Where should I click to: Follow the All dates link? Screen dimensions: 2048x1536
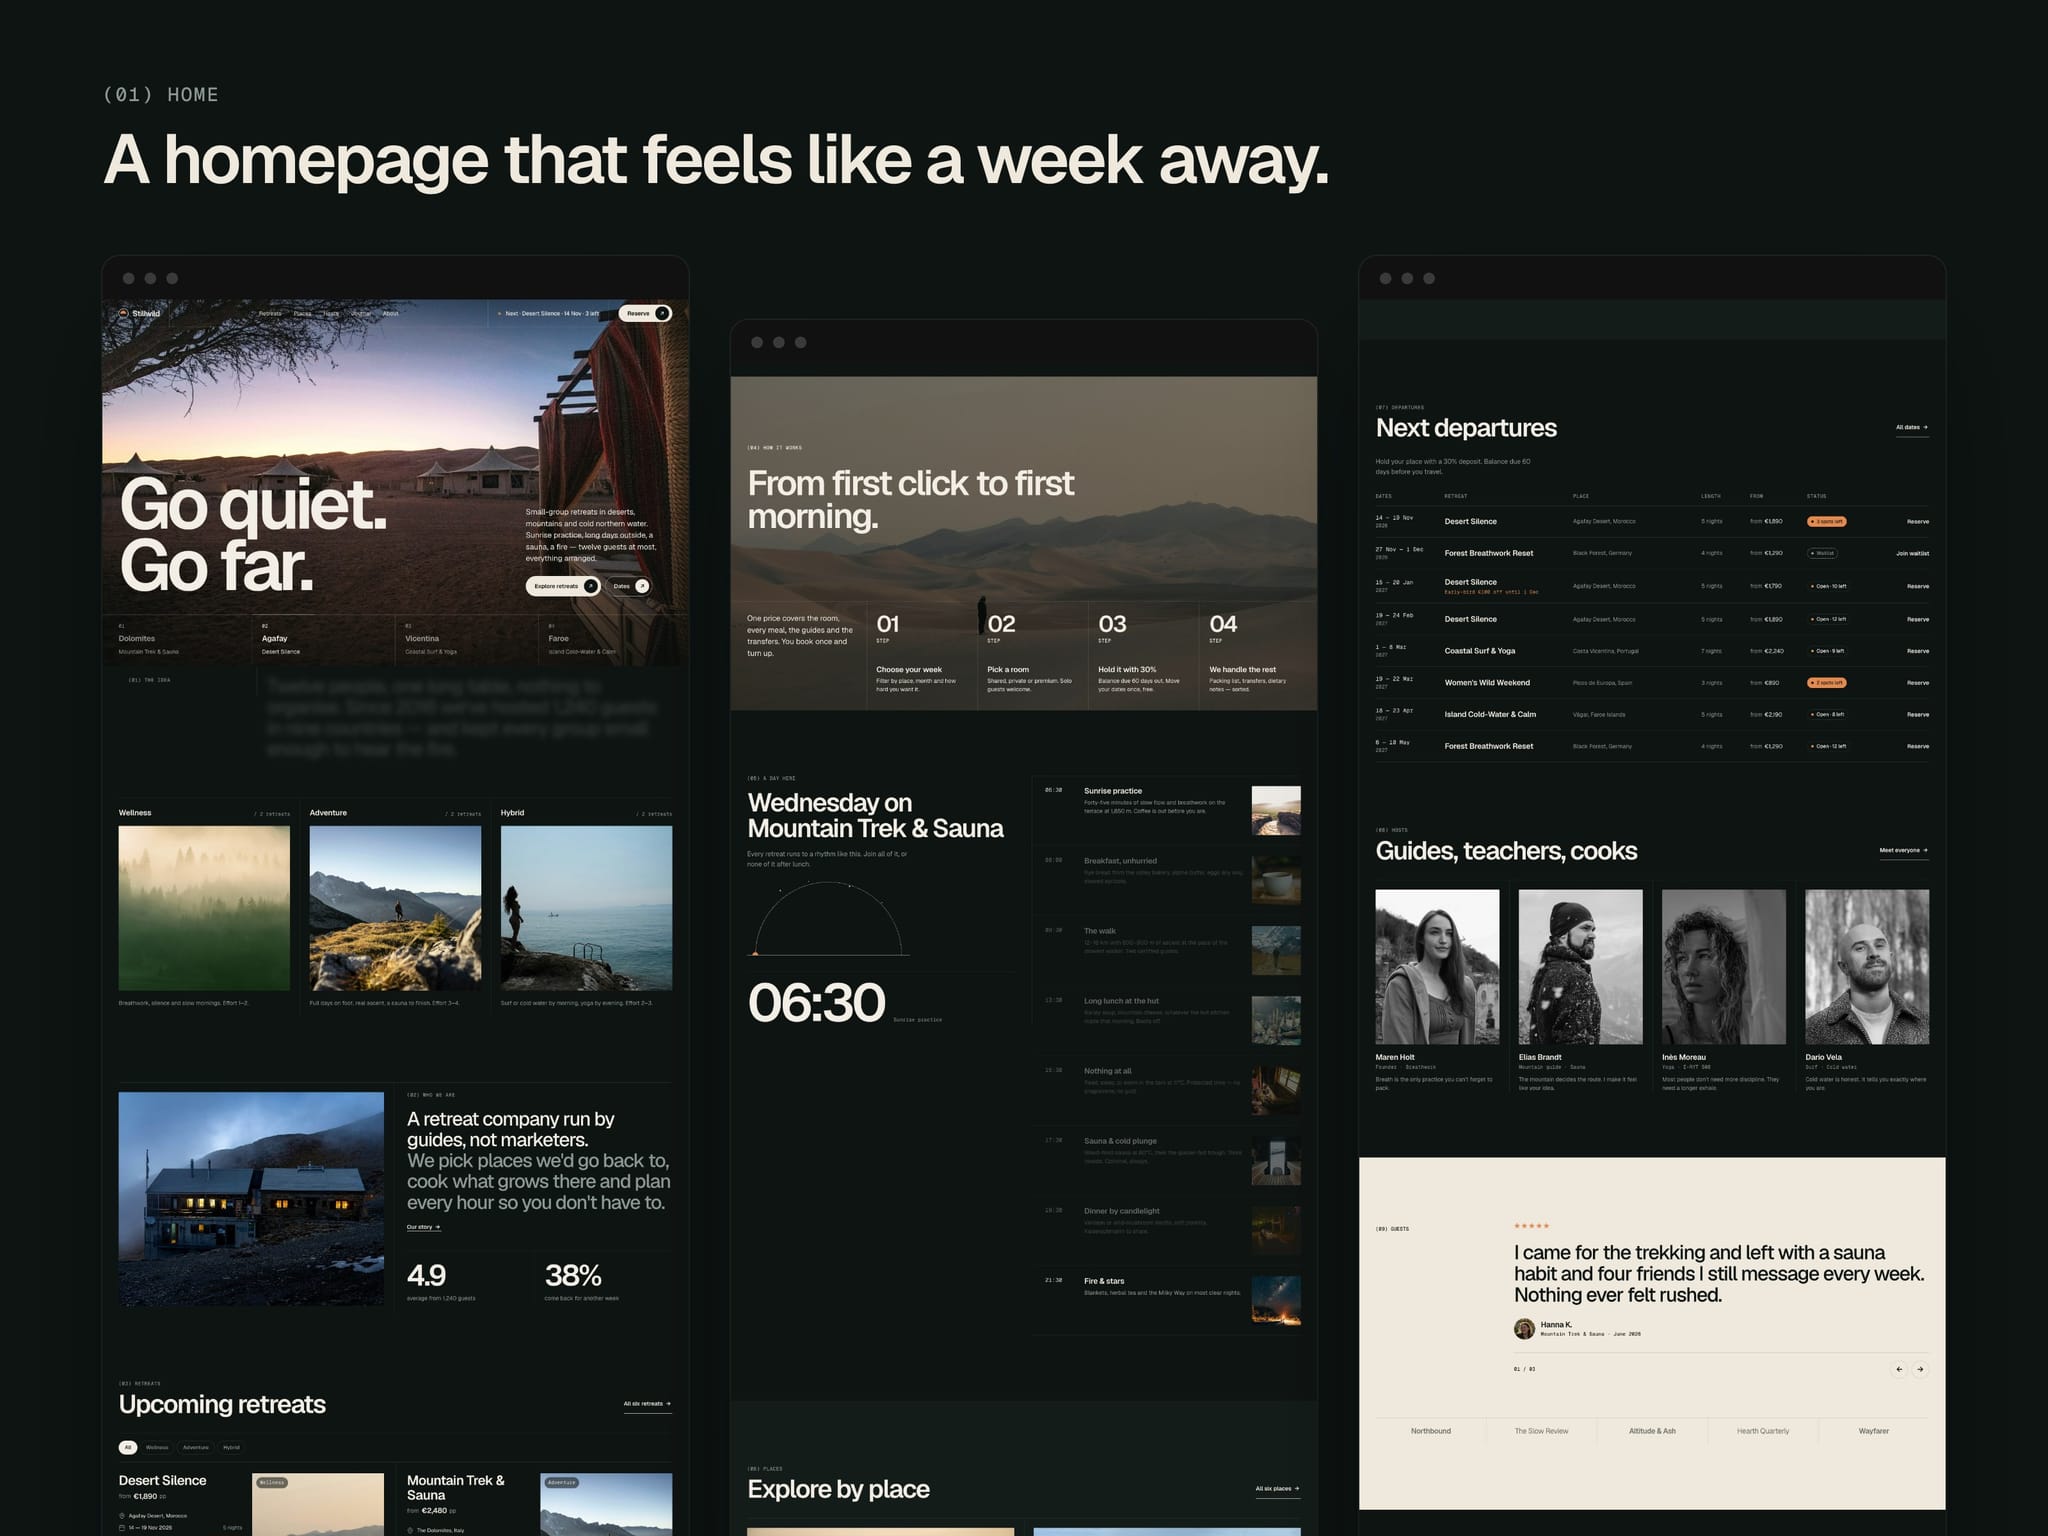click(1912, 428)
